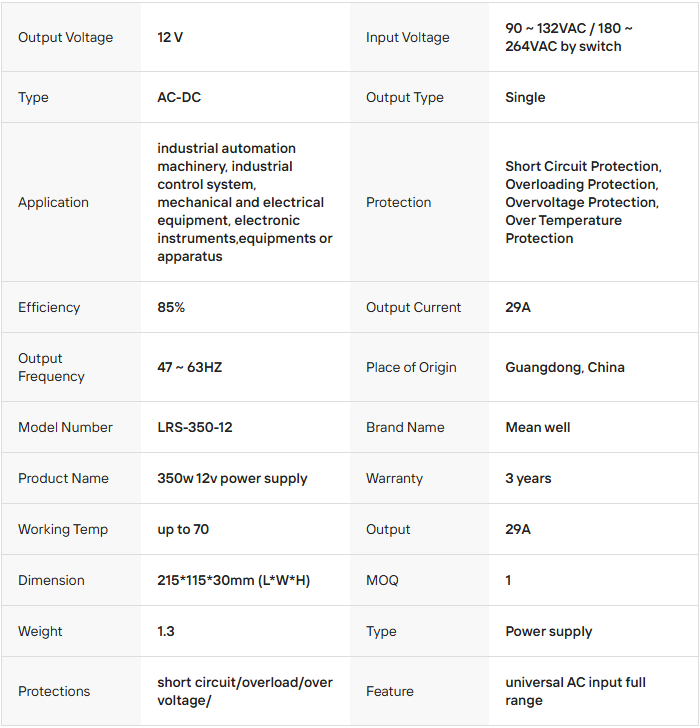Select the Single output type value
The height and width of the screenshot is (728, 700).
[525, 98]
